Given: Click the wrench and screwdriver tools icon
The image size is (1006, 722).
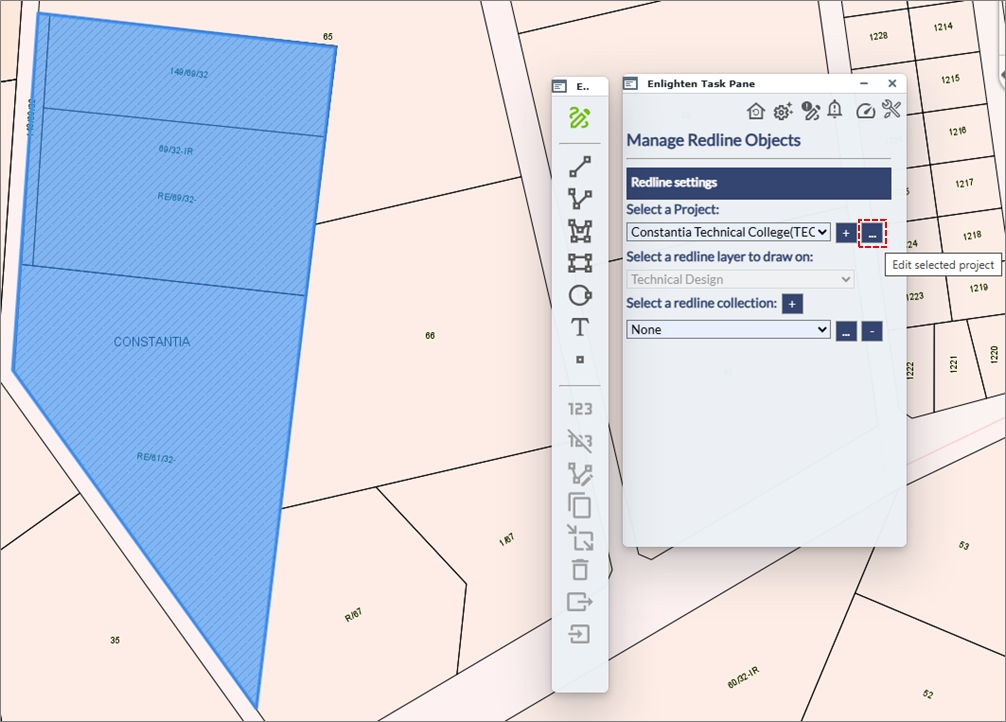Looking at the screenshot, I should [892, 110].
